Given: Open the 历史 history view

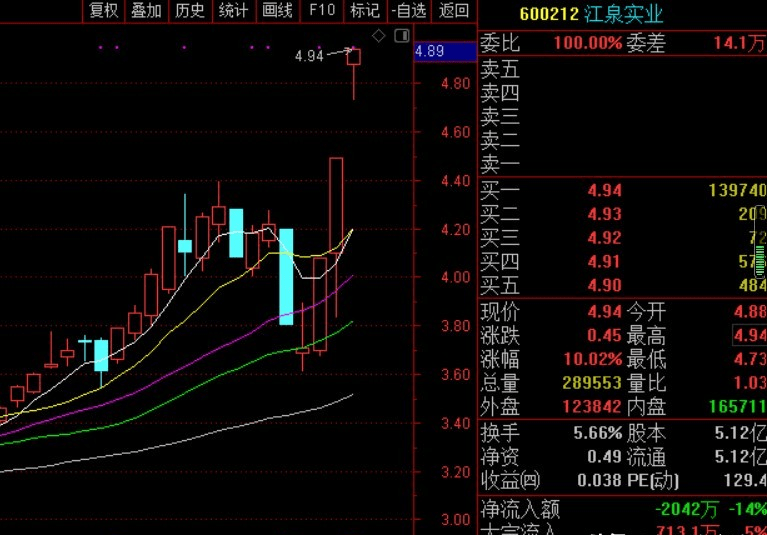Looking at the screenshot, I should click(189, 11).
